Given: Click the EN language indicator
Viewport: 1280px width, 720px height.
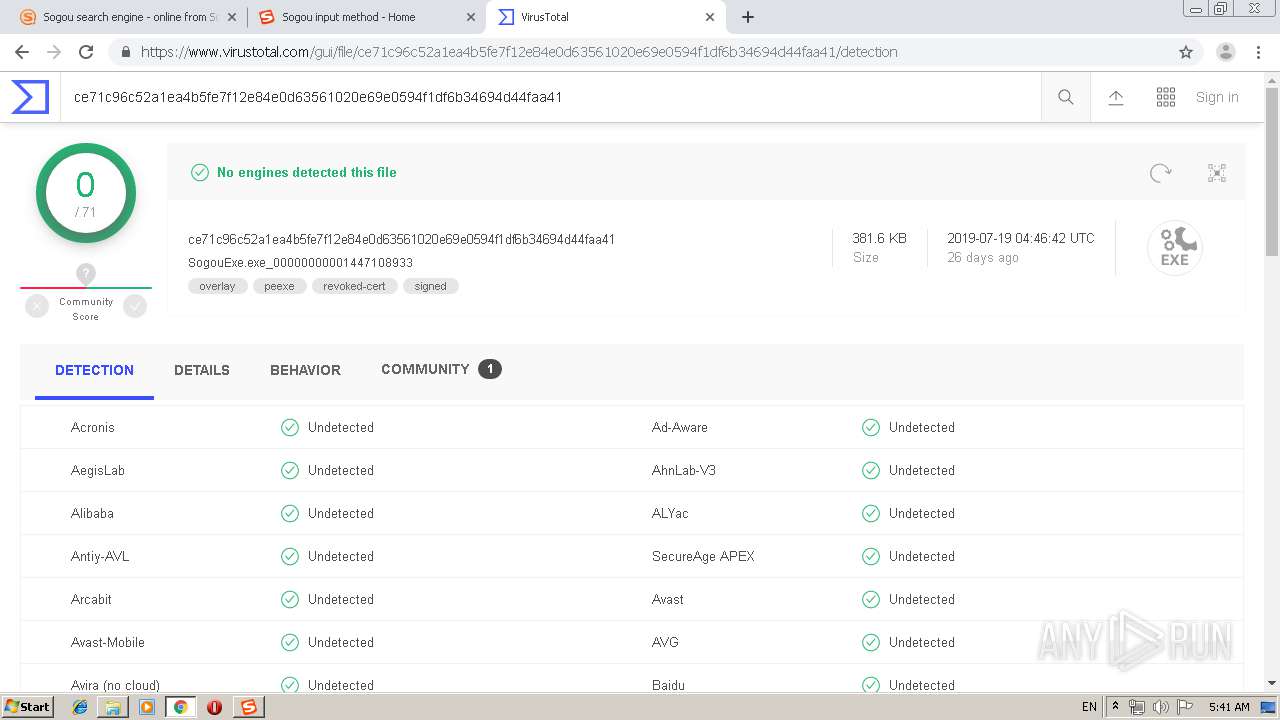Looking at the screenshot, I should [x=1089, y=707].
